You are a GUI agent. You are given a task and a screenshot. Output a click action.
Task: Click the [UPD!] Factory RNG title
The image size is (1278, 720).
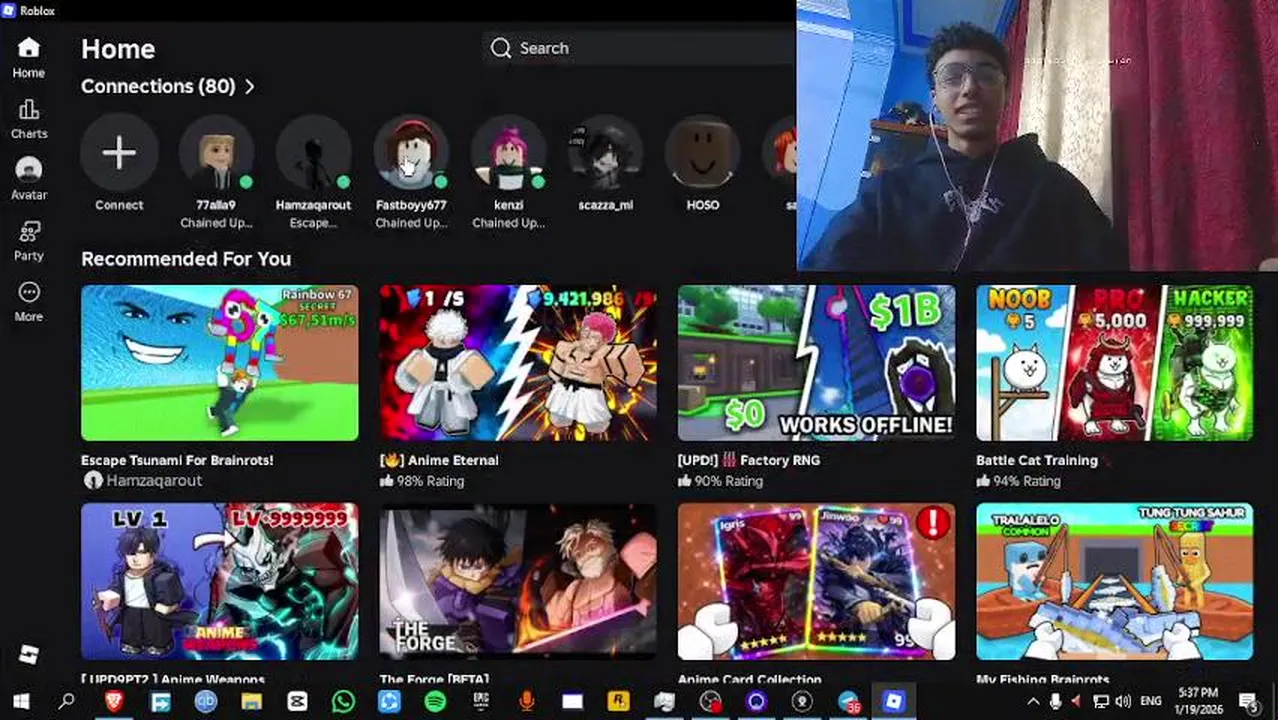click(749, 460)
